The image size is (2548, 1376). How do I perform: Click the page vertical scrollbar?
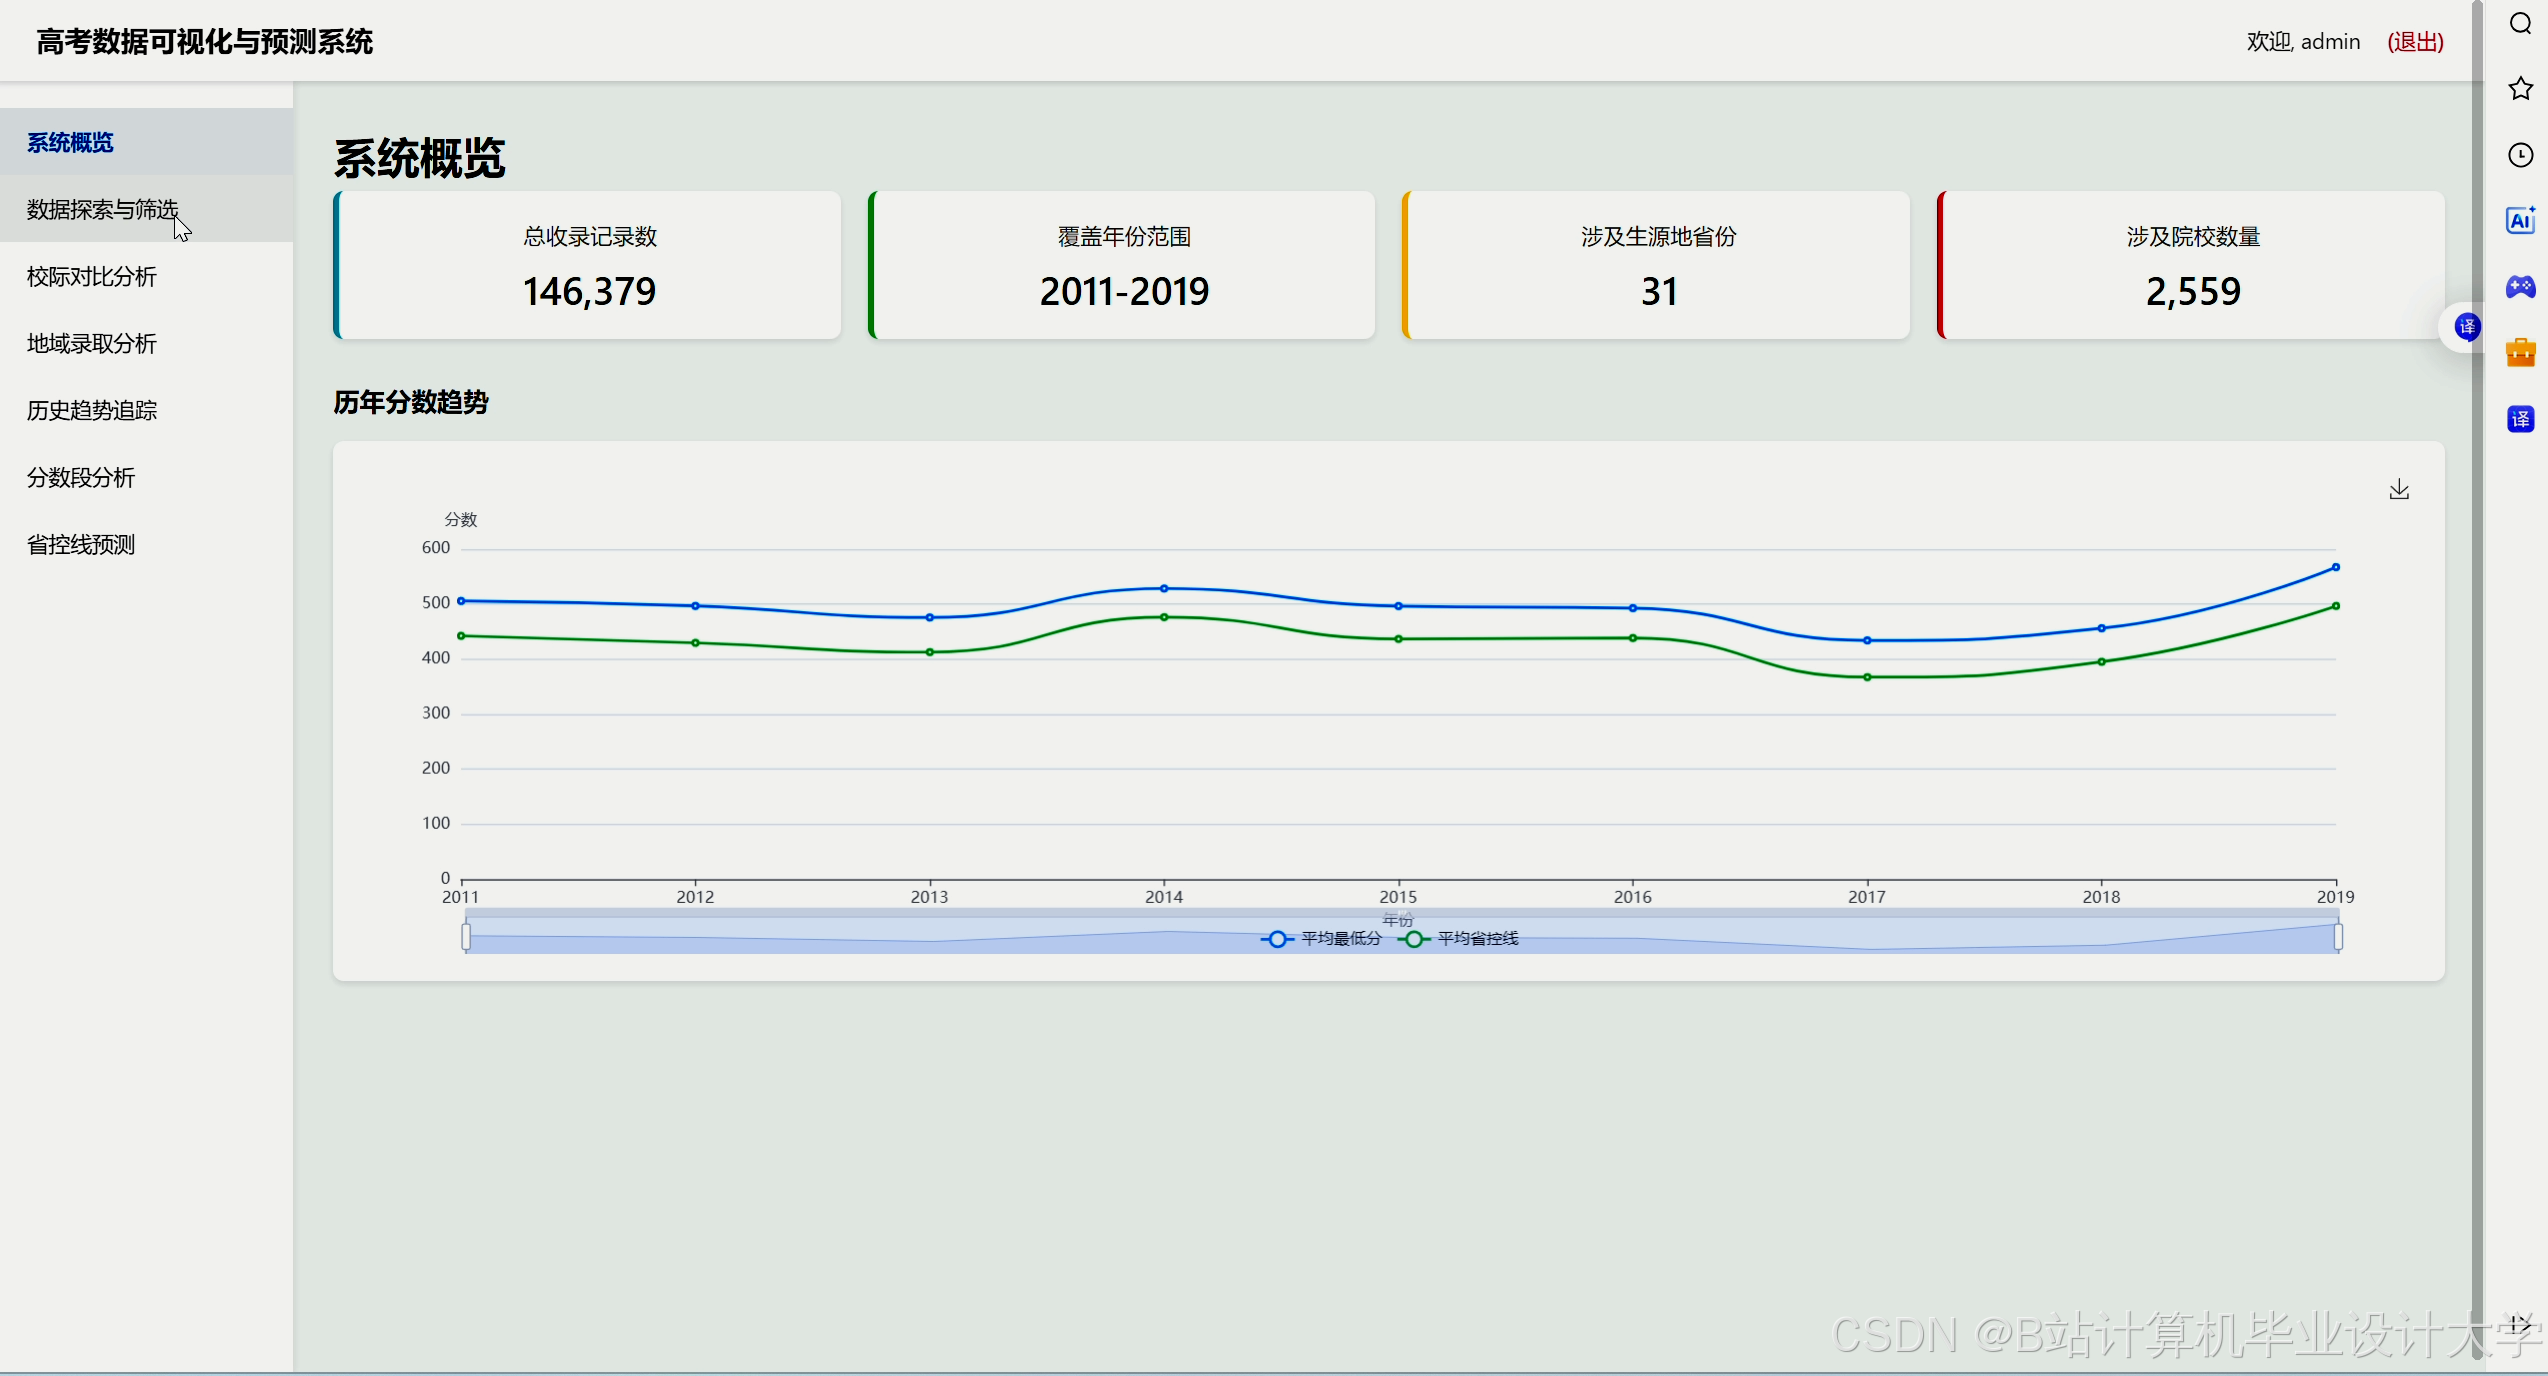[x=2477, y=680]
